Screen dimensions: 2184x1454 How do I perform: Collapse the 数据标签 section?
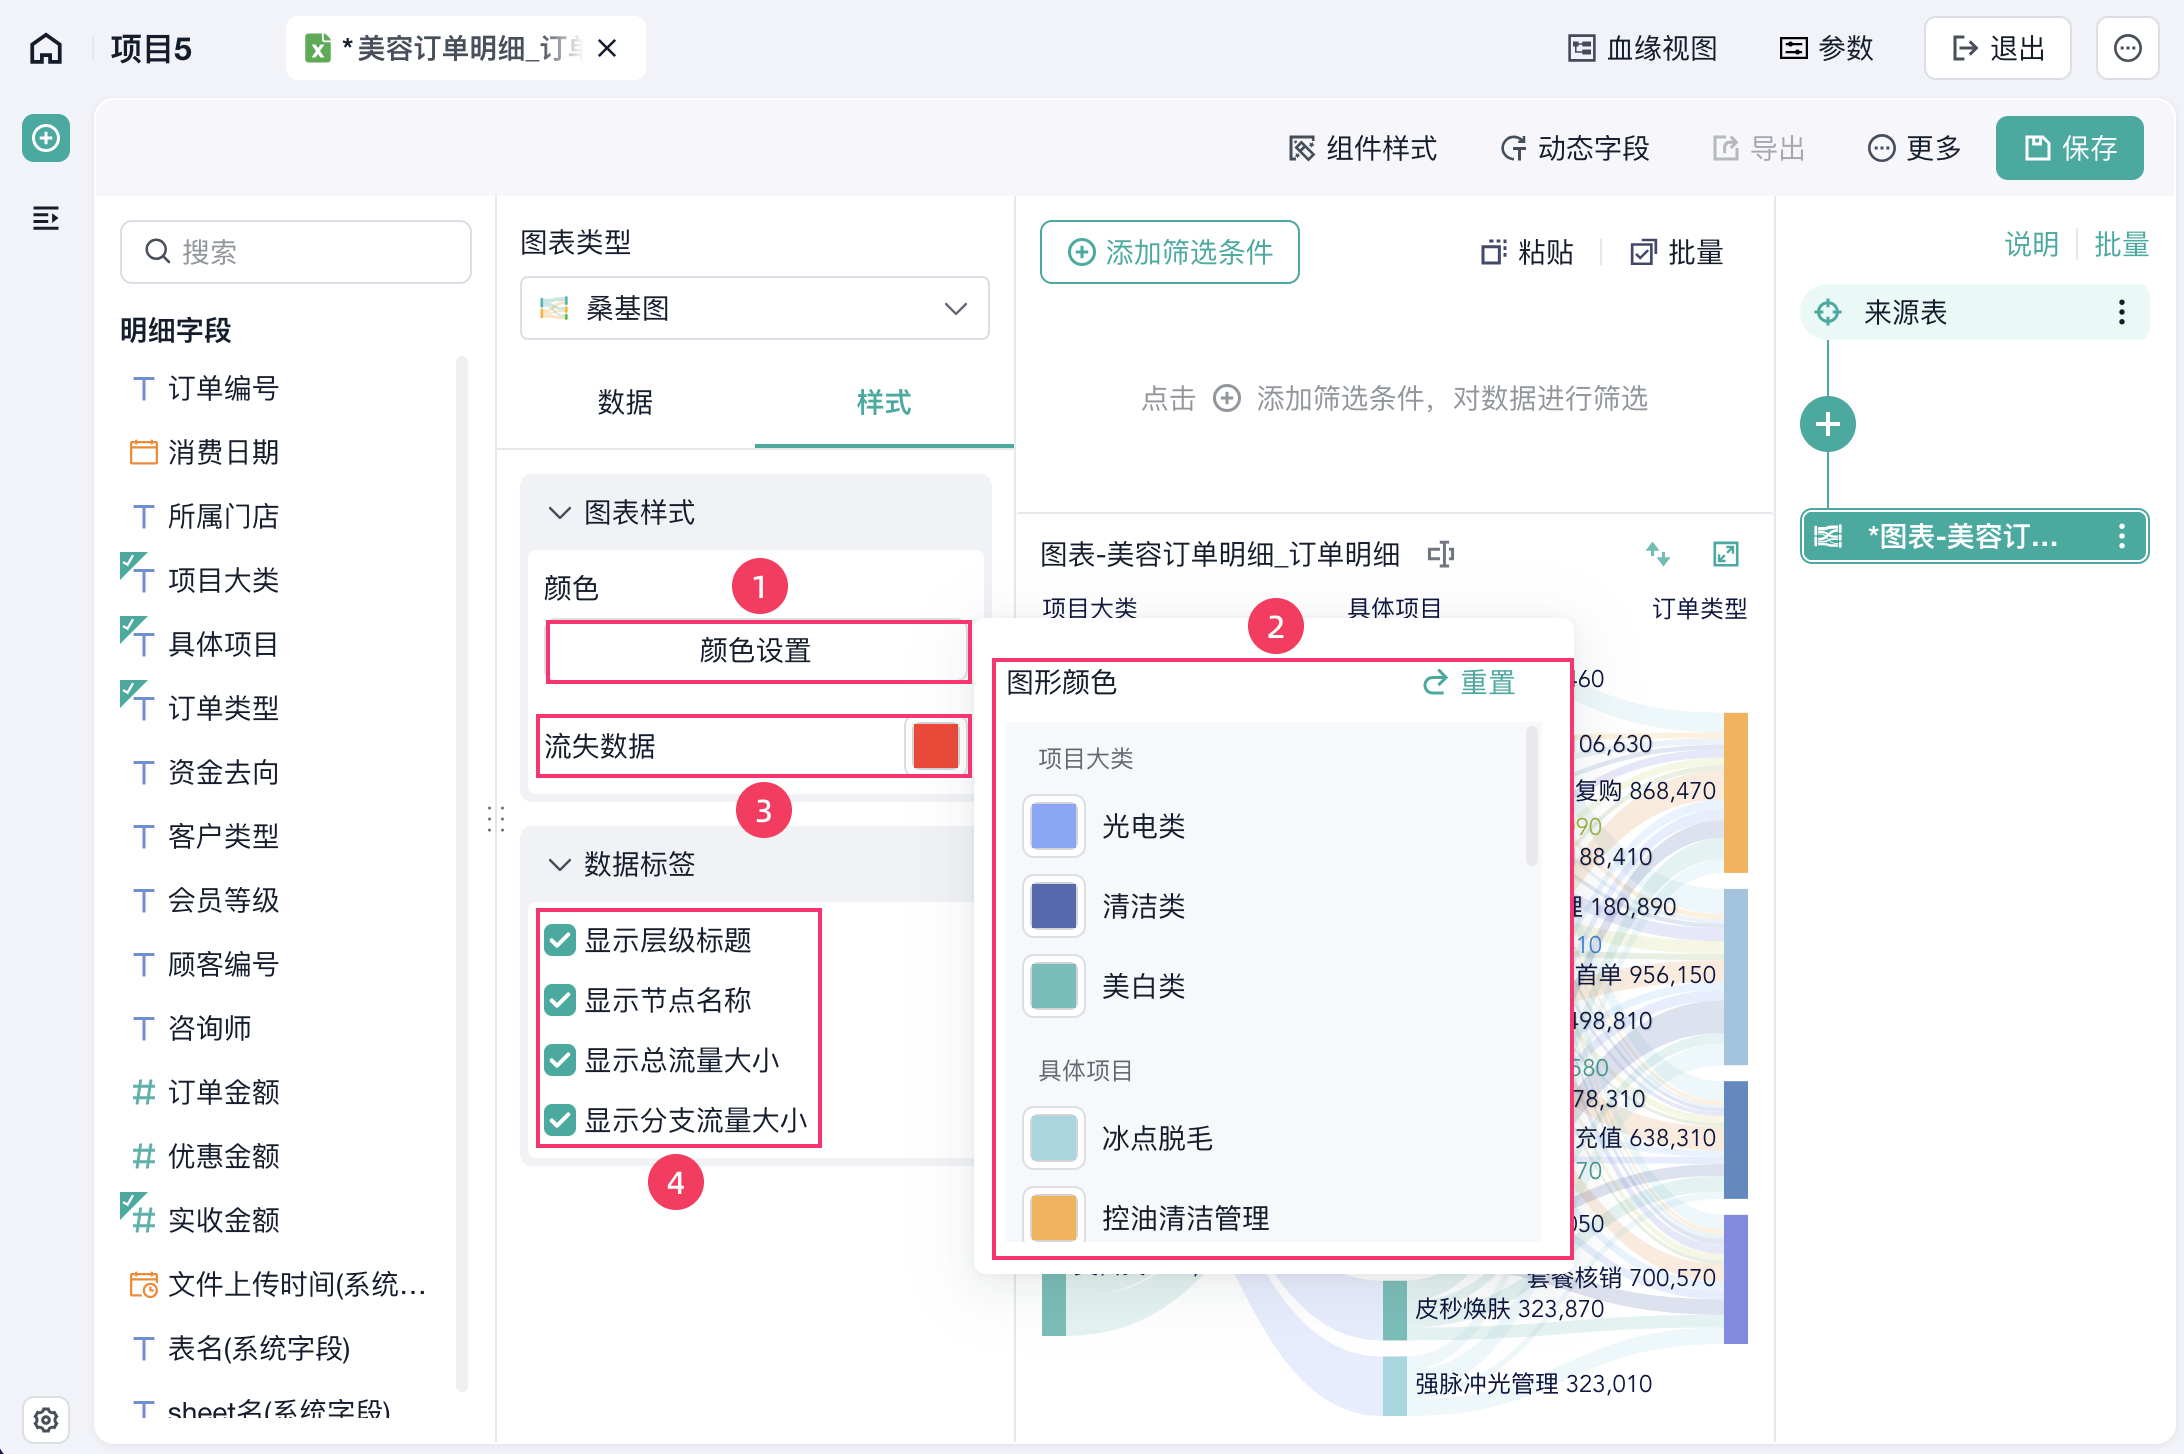(560, 864)
